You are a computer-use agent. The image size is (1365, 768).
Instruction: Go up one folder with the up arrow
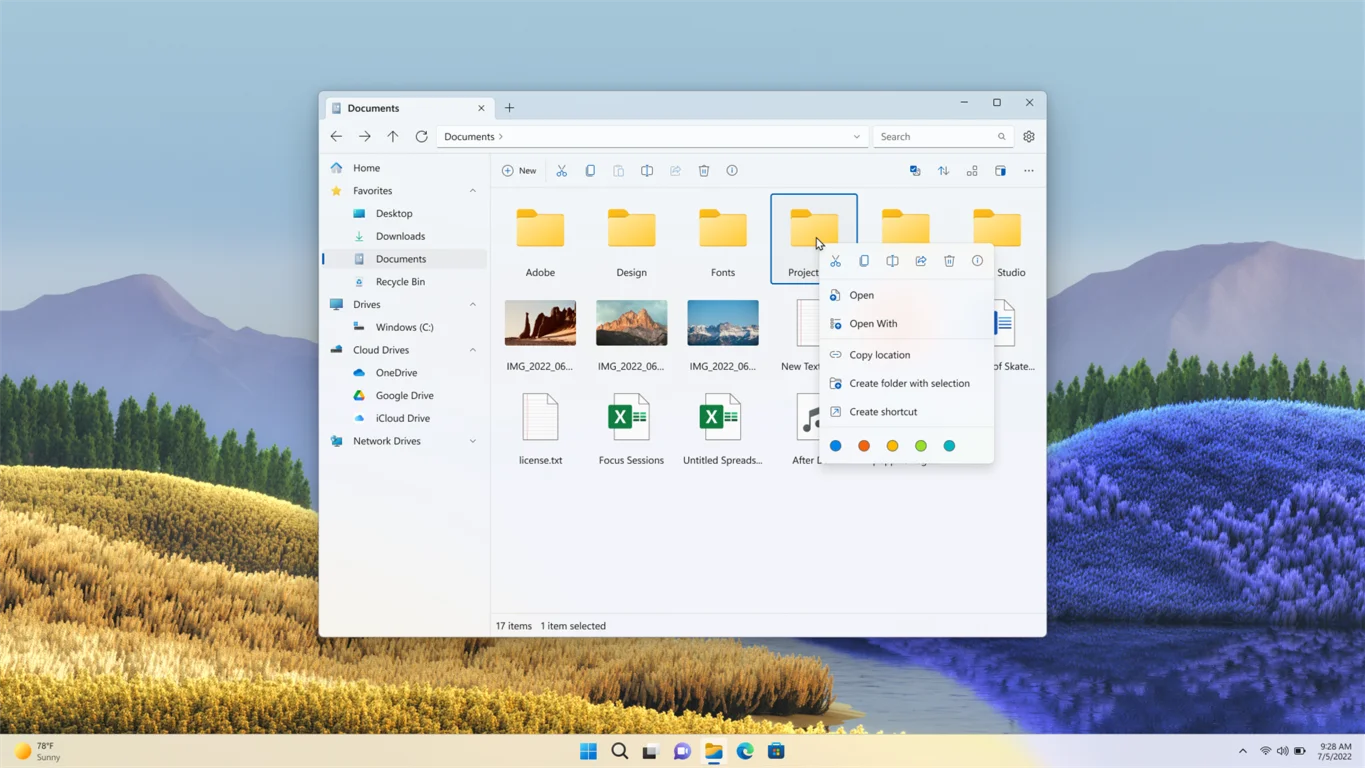pos(393,137)
